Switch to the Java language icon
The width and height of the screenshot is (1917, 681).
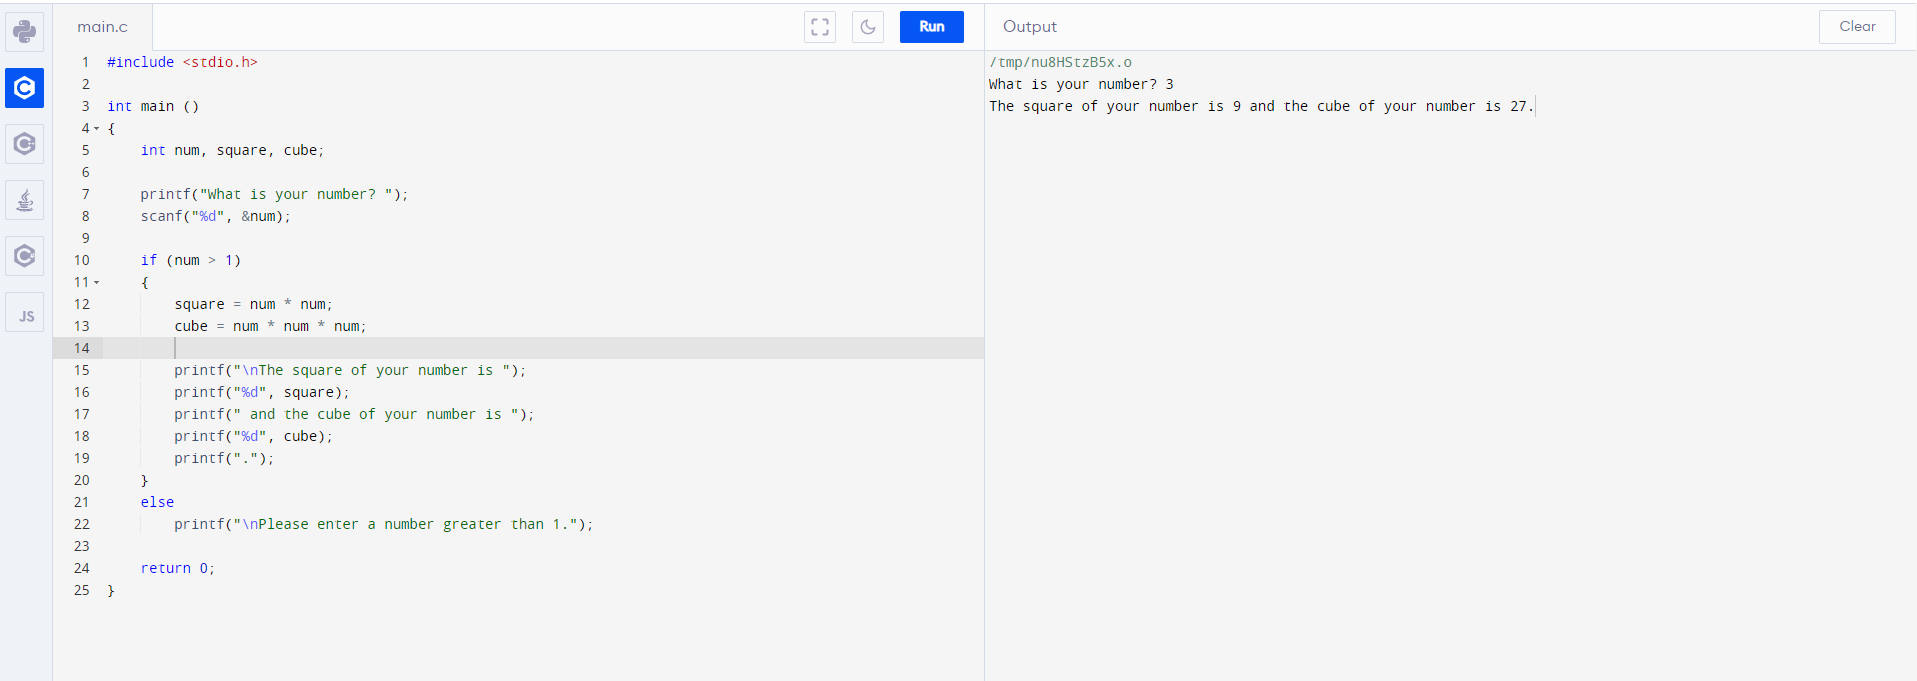25,200
